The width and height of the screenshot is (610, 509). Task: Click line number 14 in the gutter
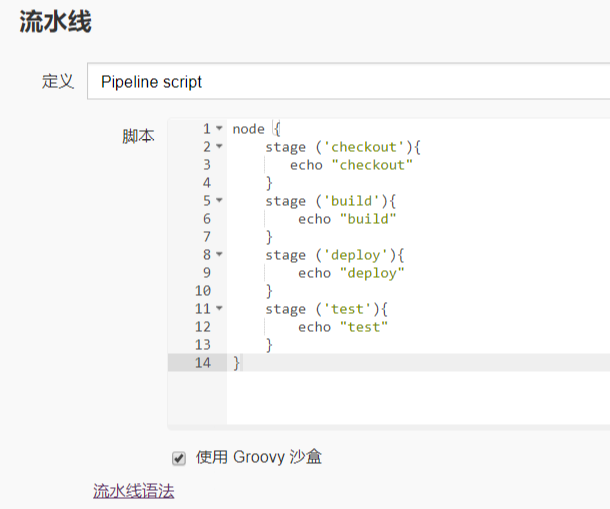coord(203,363)
